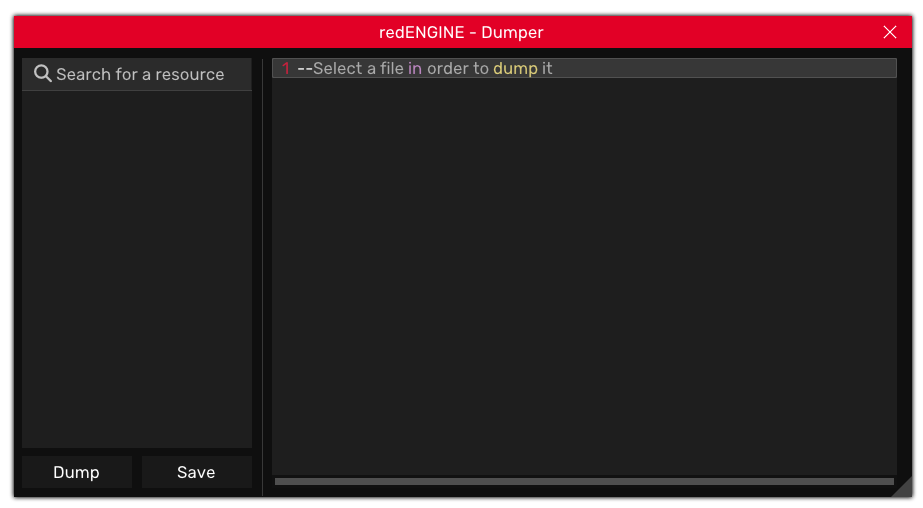Image resolution: width=923 pixels, height=508 pixels.
Task: Select line number 1 in editor gutter
Action: [285, 69]
